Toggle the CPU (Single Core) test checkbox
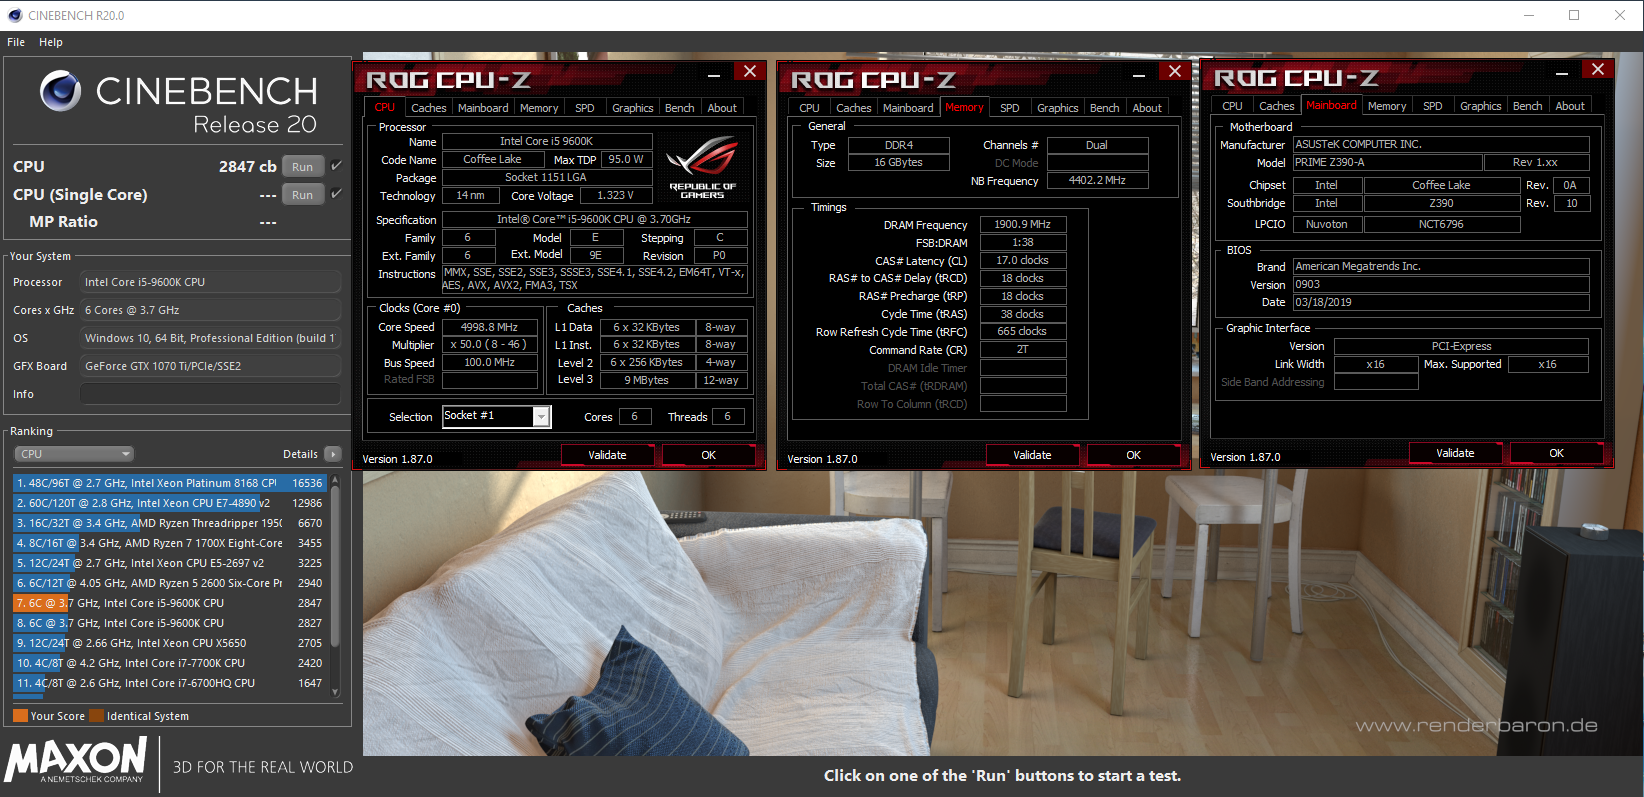 point(337,194)
